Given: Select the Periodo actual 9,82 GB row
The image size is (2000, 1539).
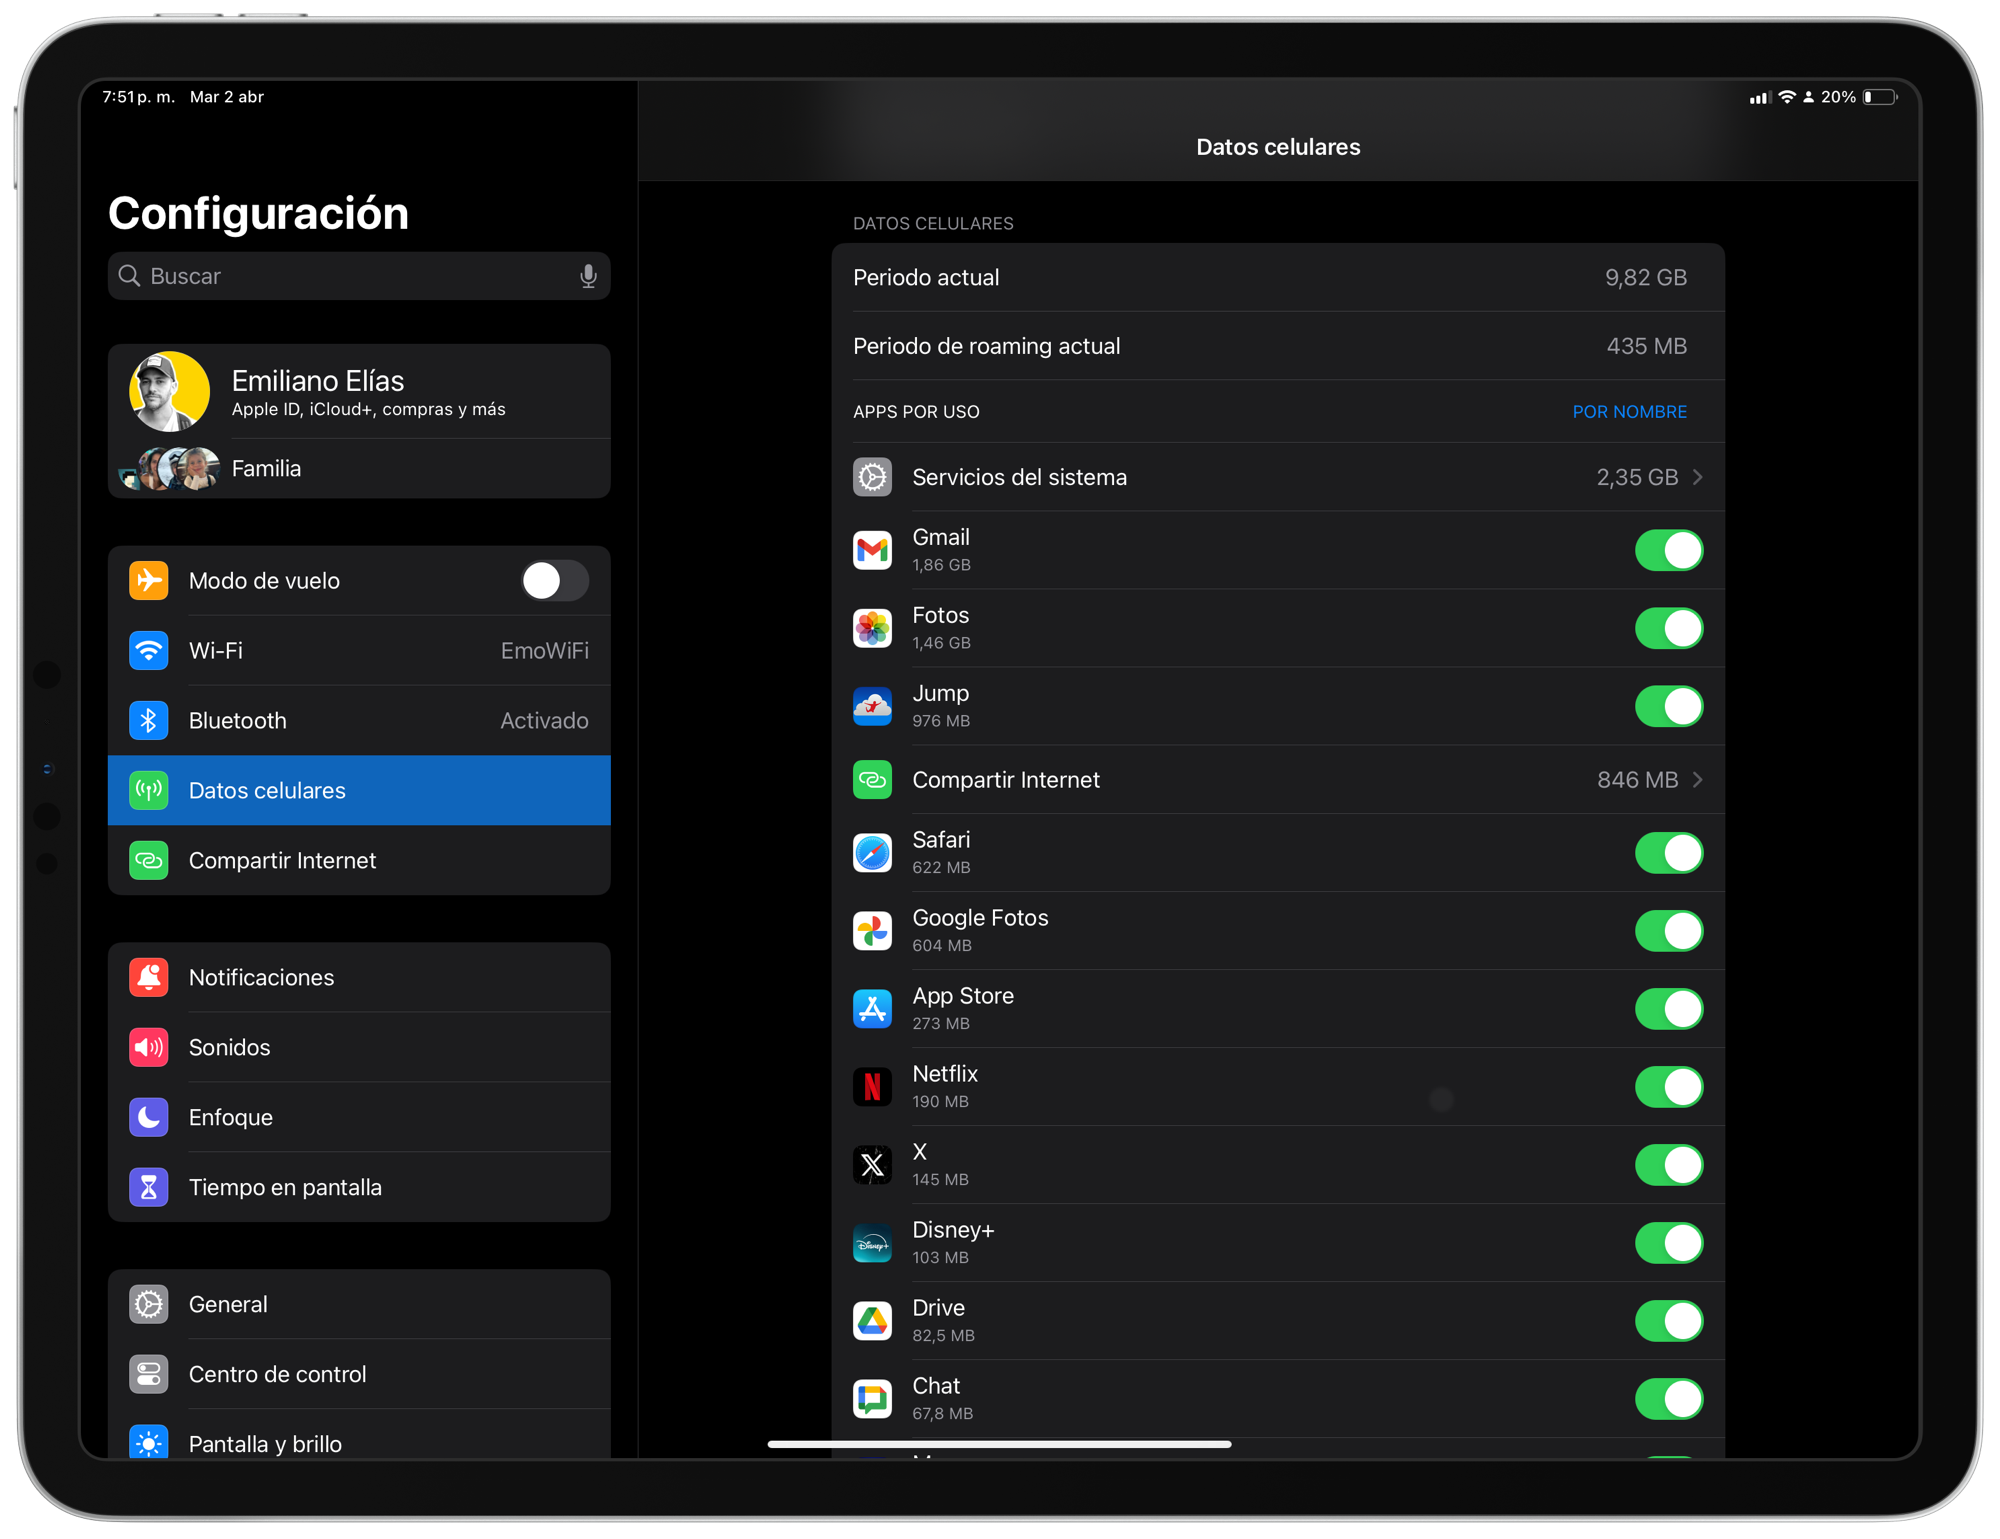Looking at the screenshot, I should (x=1278, y=278).
